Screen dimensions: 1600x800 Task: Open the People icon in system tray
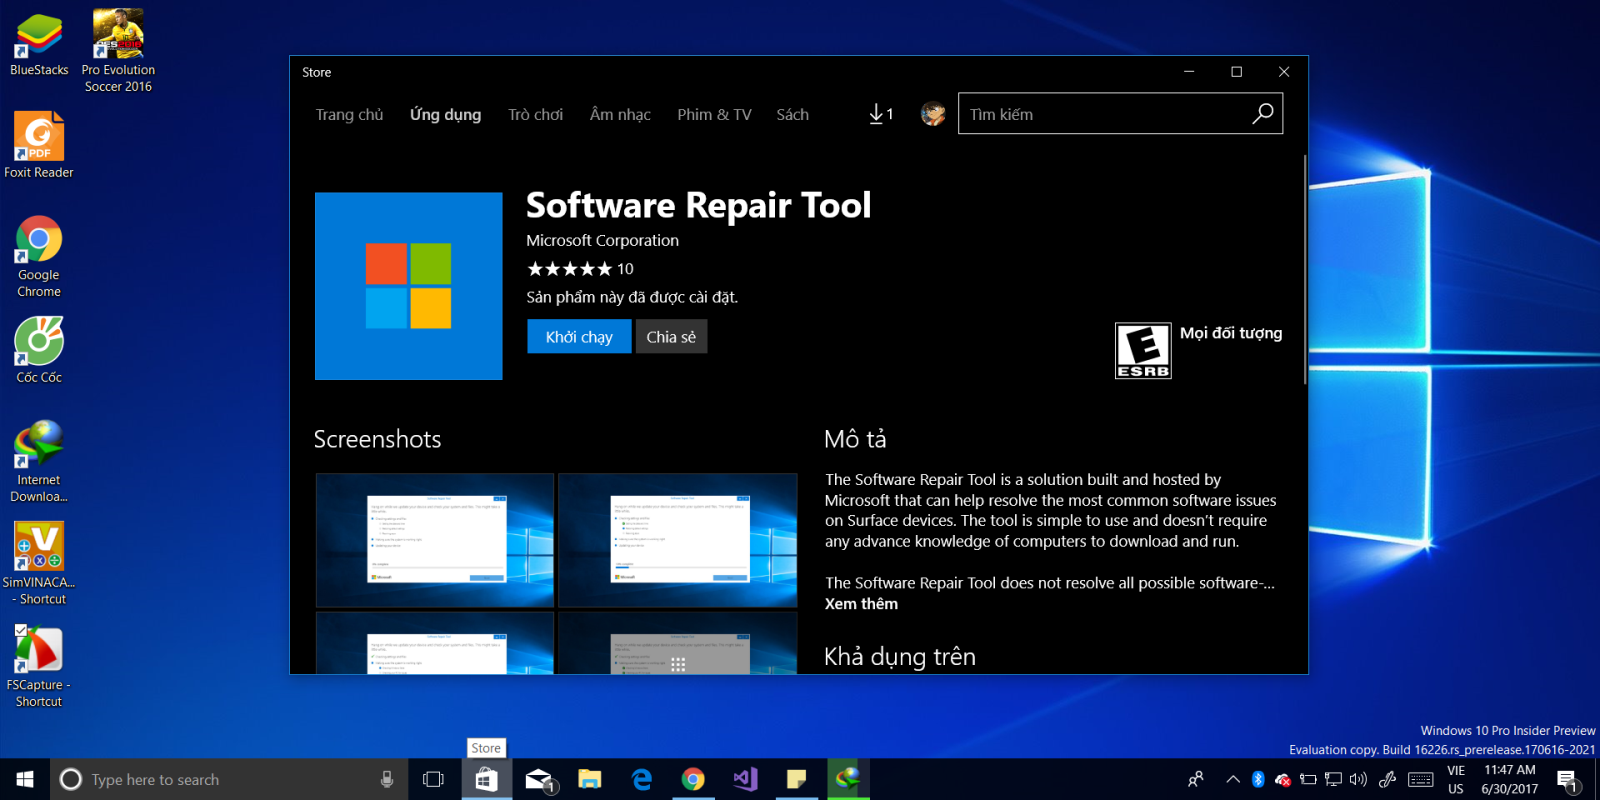[1196, 779]
